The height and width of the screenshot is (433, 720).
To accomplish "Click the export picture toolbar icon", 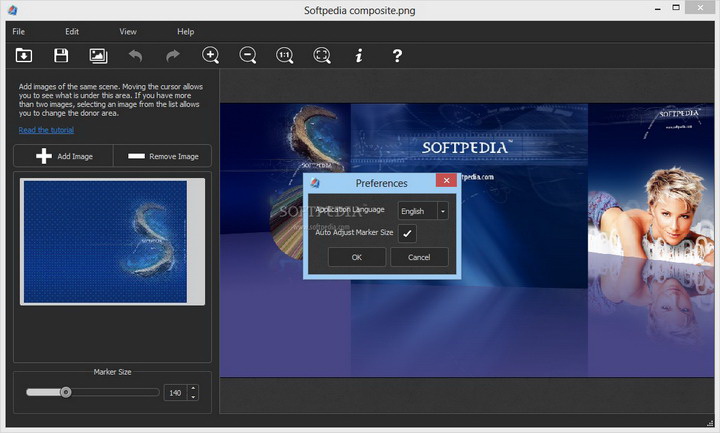I will [98, 56].
